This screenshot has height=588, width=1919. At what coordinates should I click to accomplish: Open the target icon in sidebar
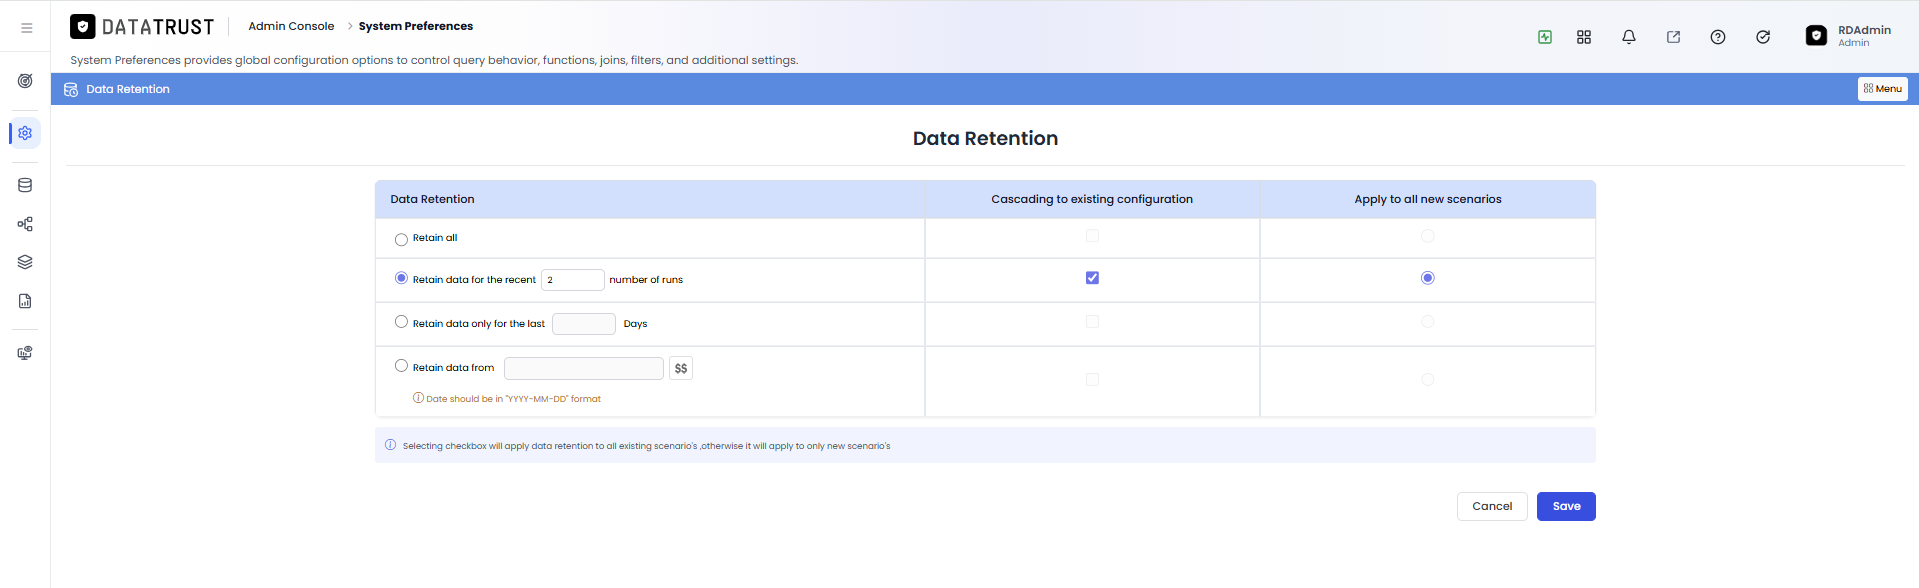click(25, 81)
